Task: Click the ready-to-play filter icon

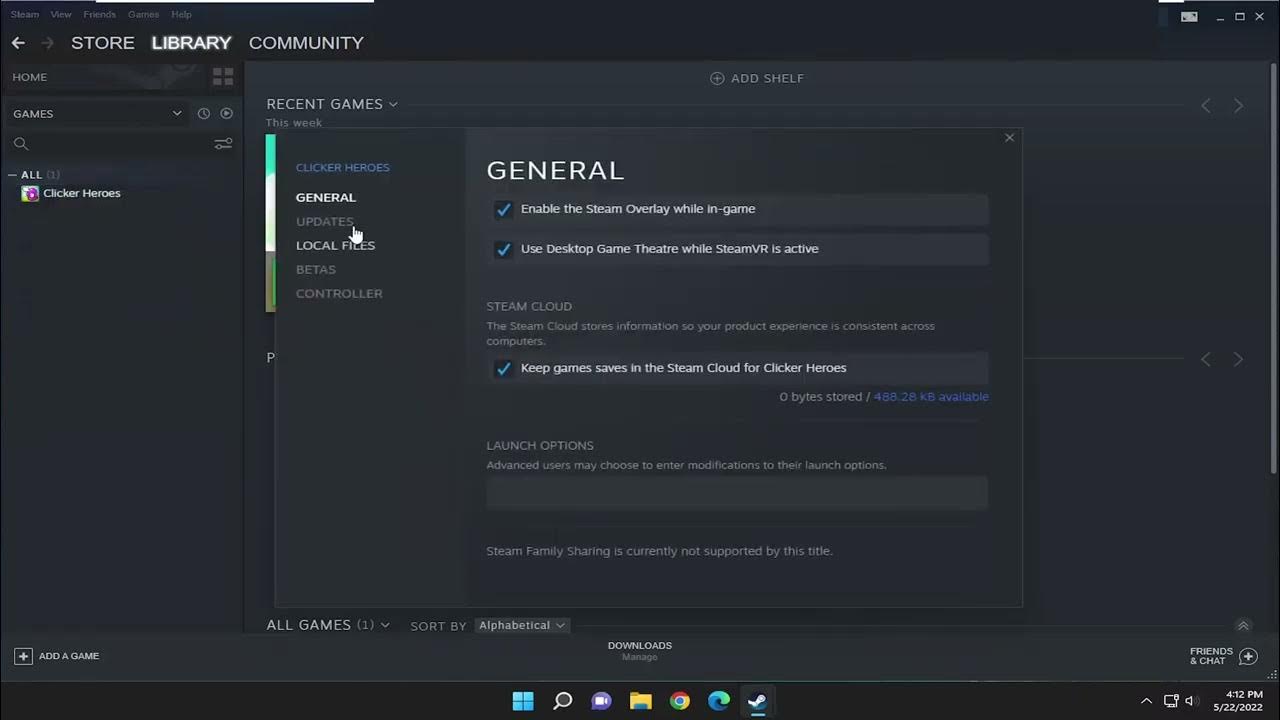Action: click(x=227, y=114)
